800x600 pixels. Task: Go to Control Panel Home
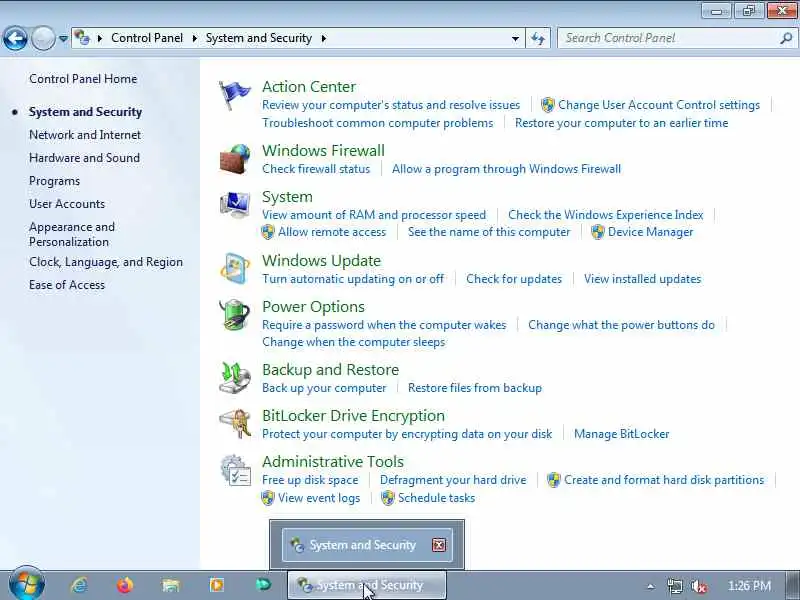(83, 79)
